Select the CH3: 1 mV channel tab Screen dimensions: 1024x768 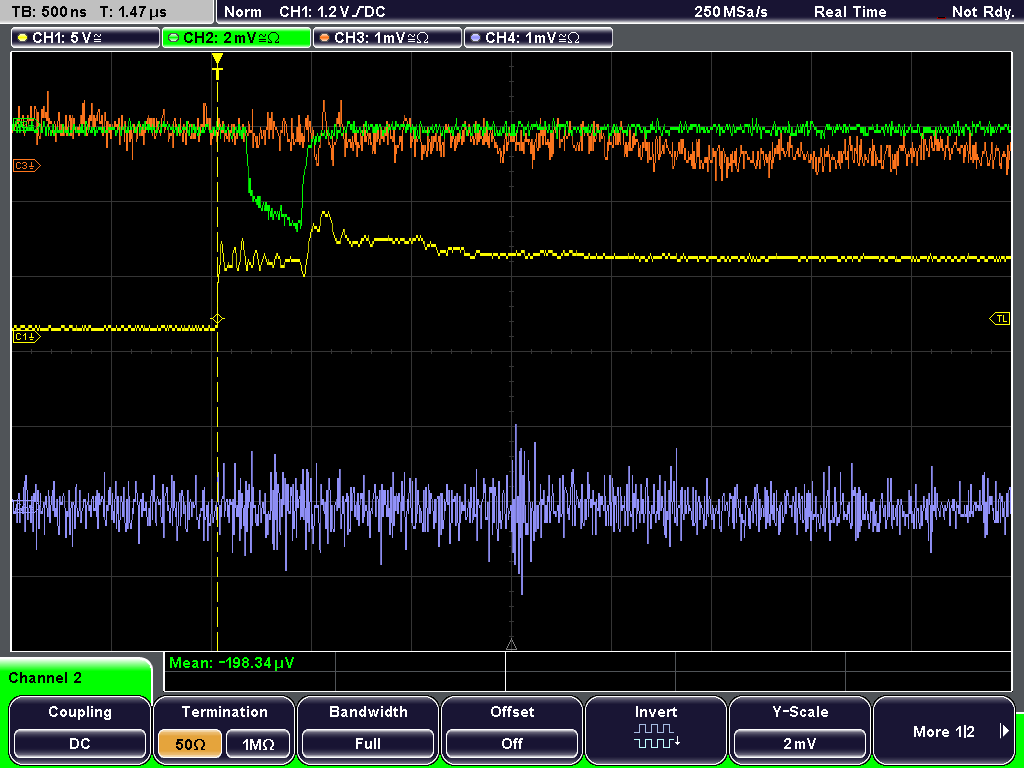(x=387, y=38)
